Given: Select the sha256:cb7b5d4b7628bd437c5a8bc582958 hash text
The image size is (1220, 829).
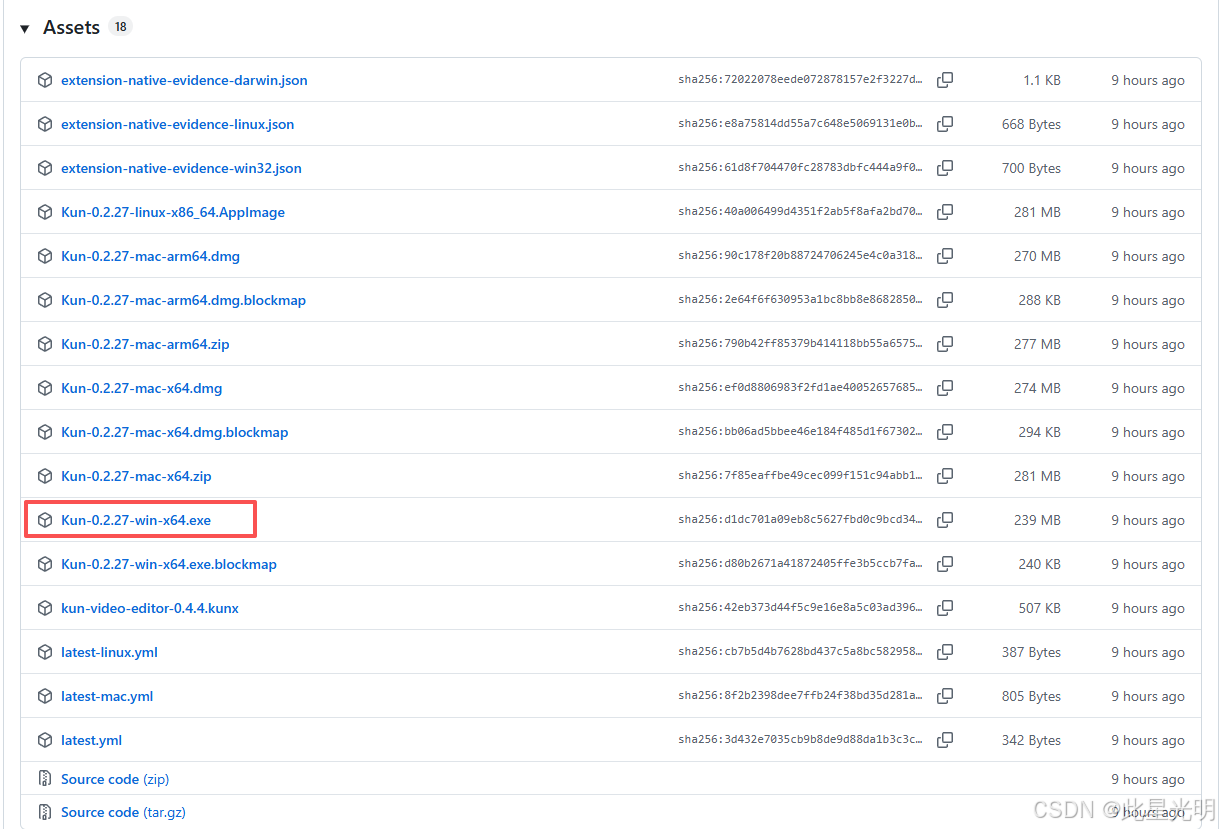Looking at the screenshot, I should tap(801, 652).
